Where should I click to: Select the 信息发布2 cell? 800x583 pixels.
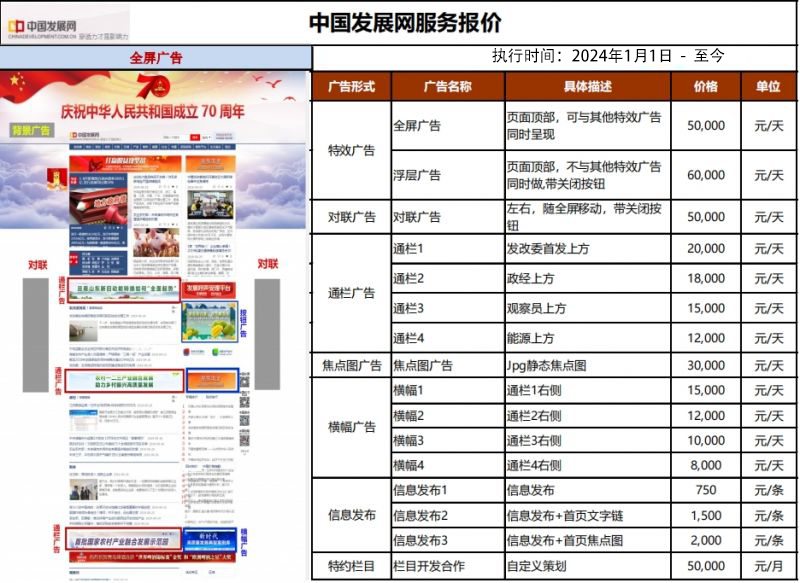click(x=448, y=515)
